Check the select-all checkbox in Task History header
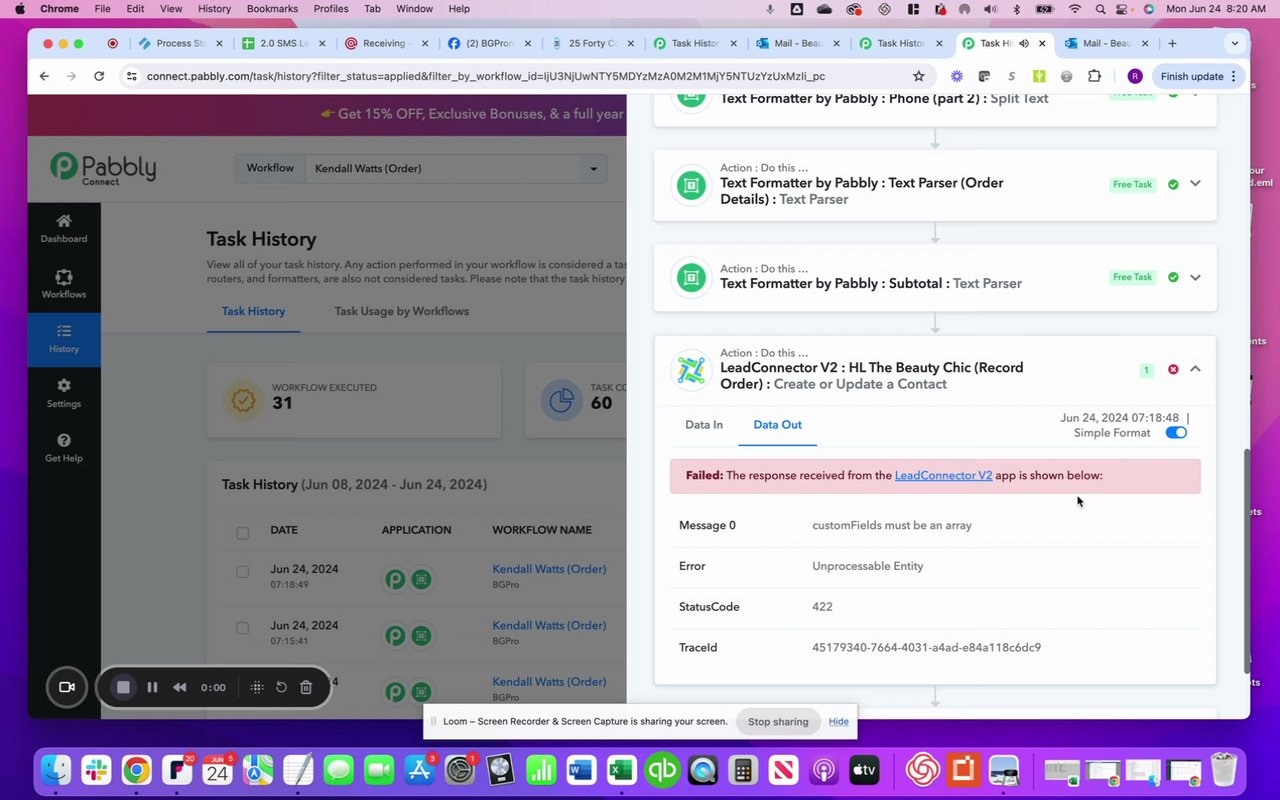 click(x=242, y=533)
